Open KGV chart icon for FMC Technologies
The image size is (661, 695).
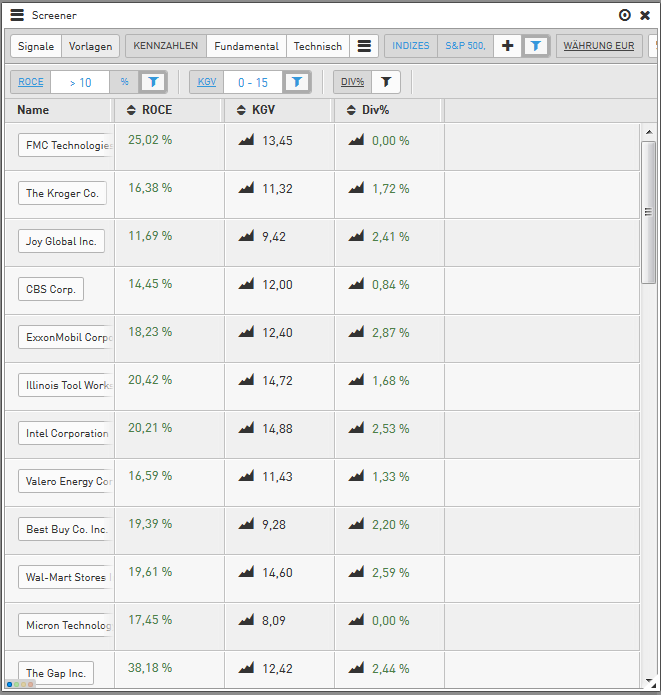(246, 140)
